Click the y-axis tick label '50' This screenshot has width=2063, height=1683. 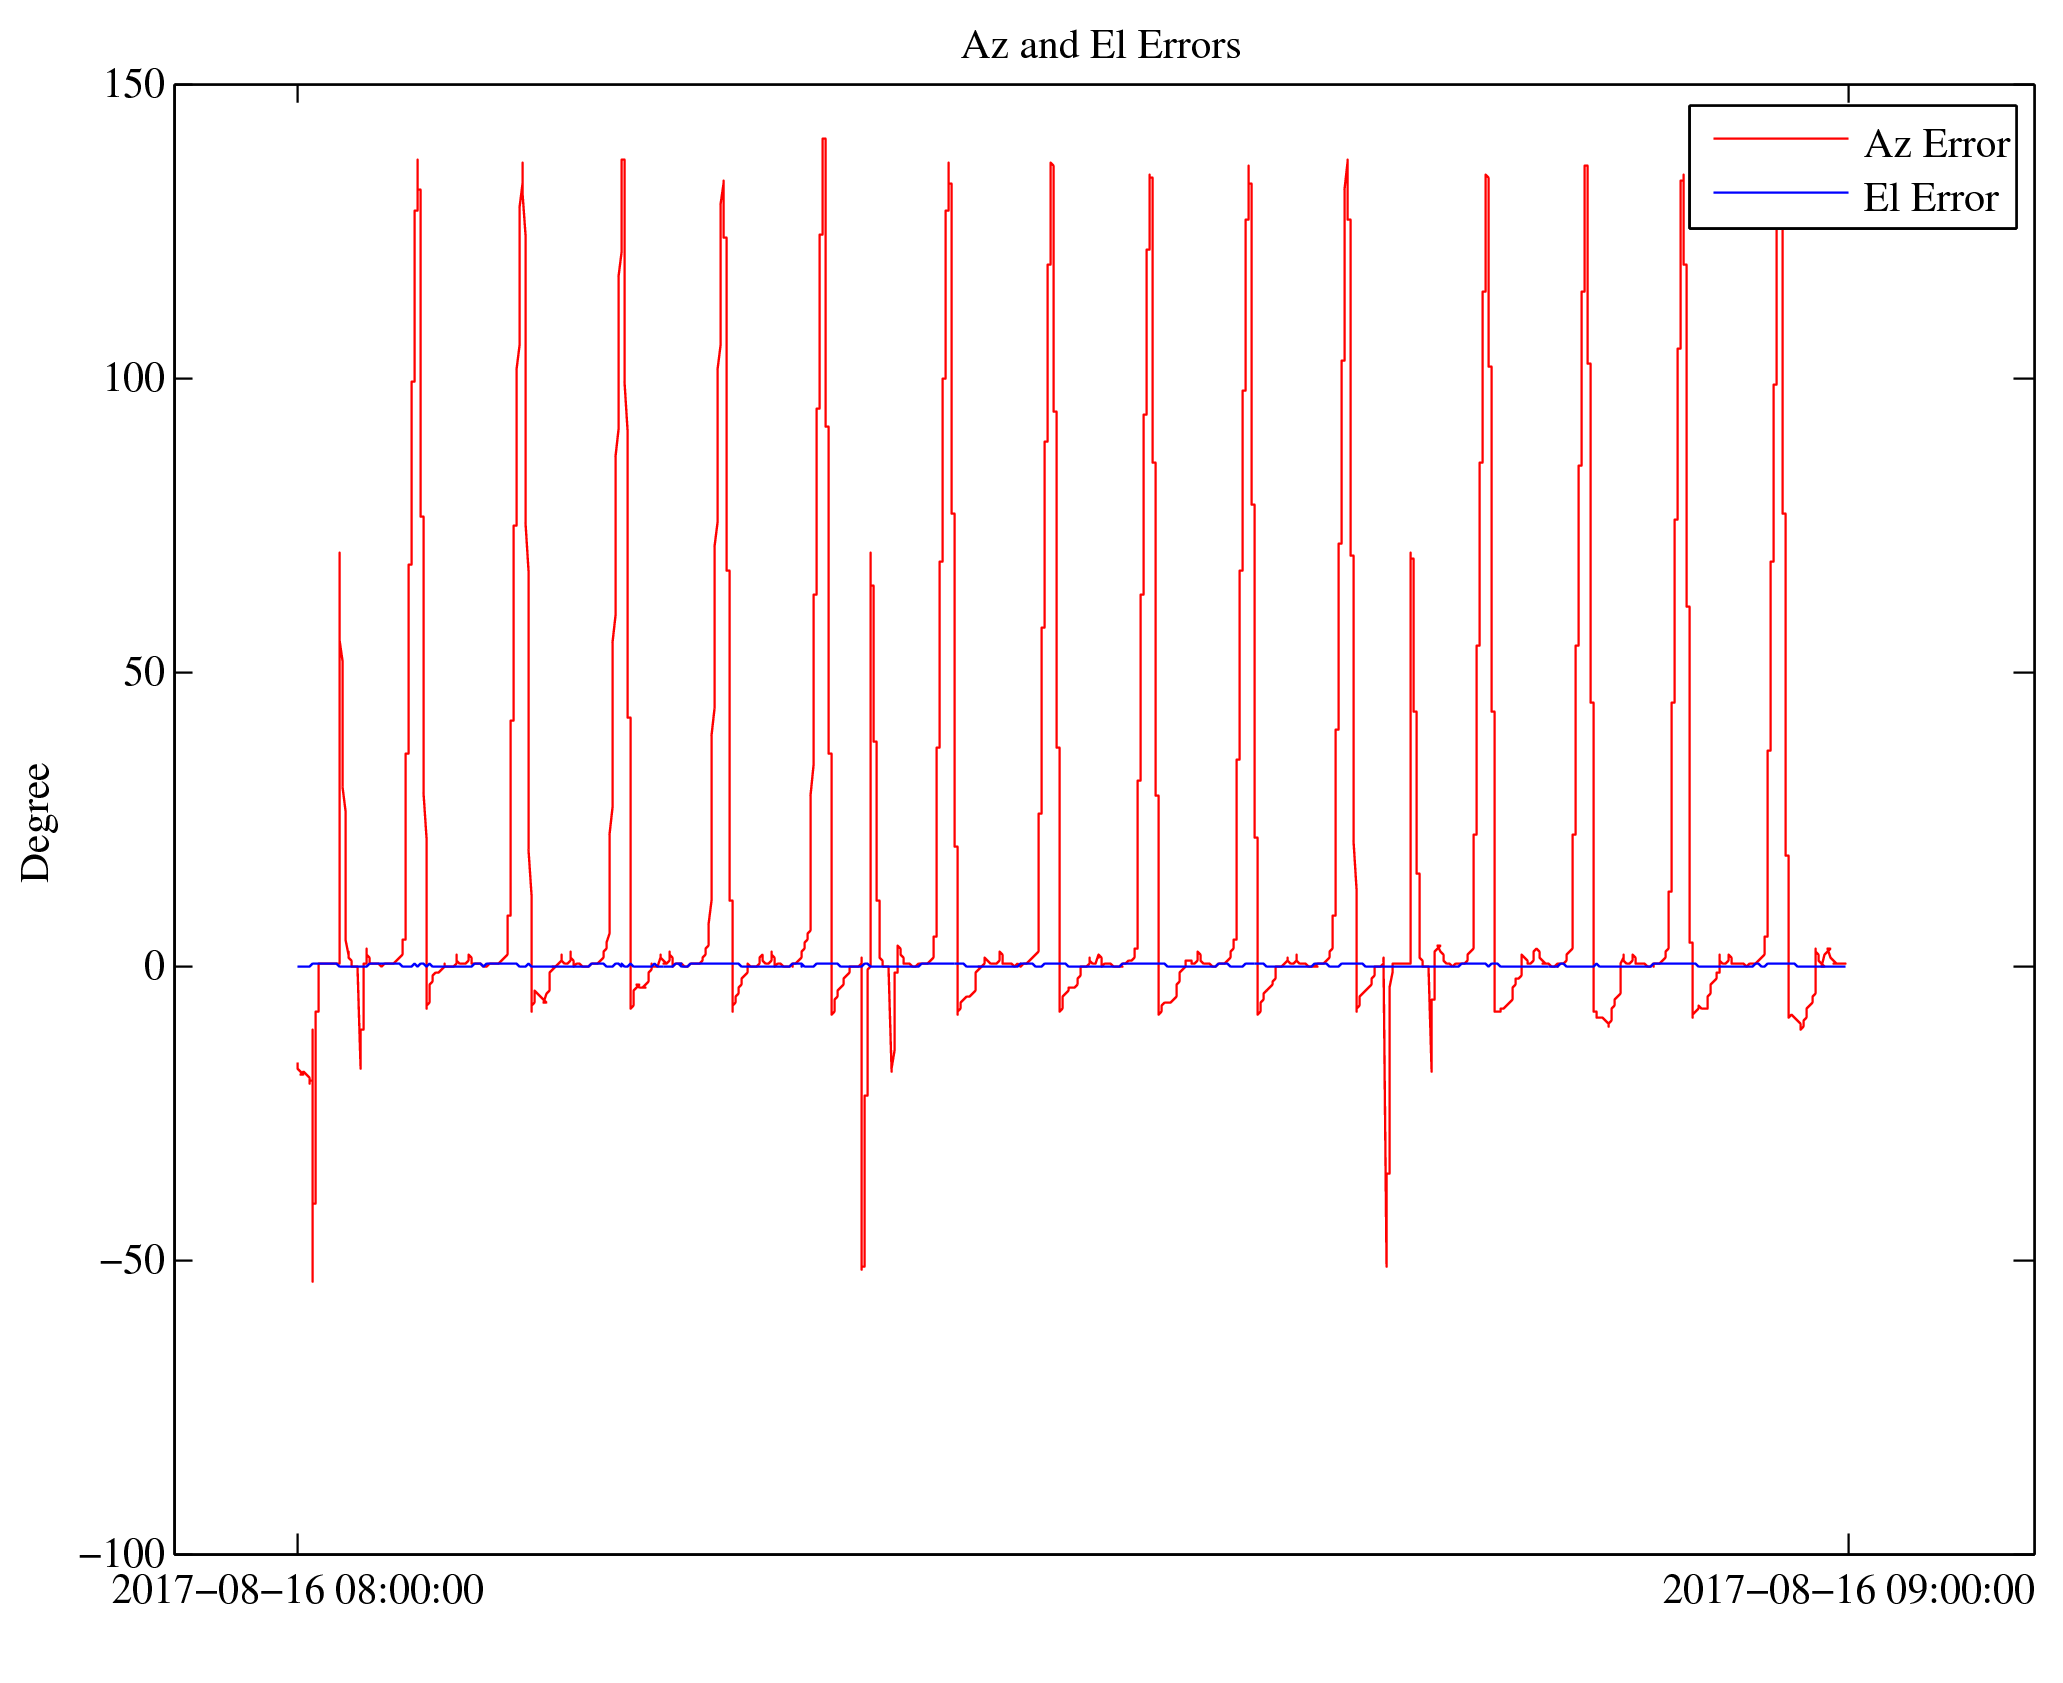144,673
